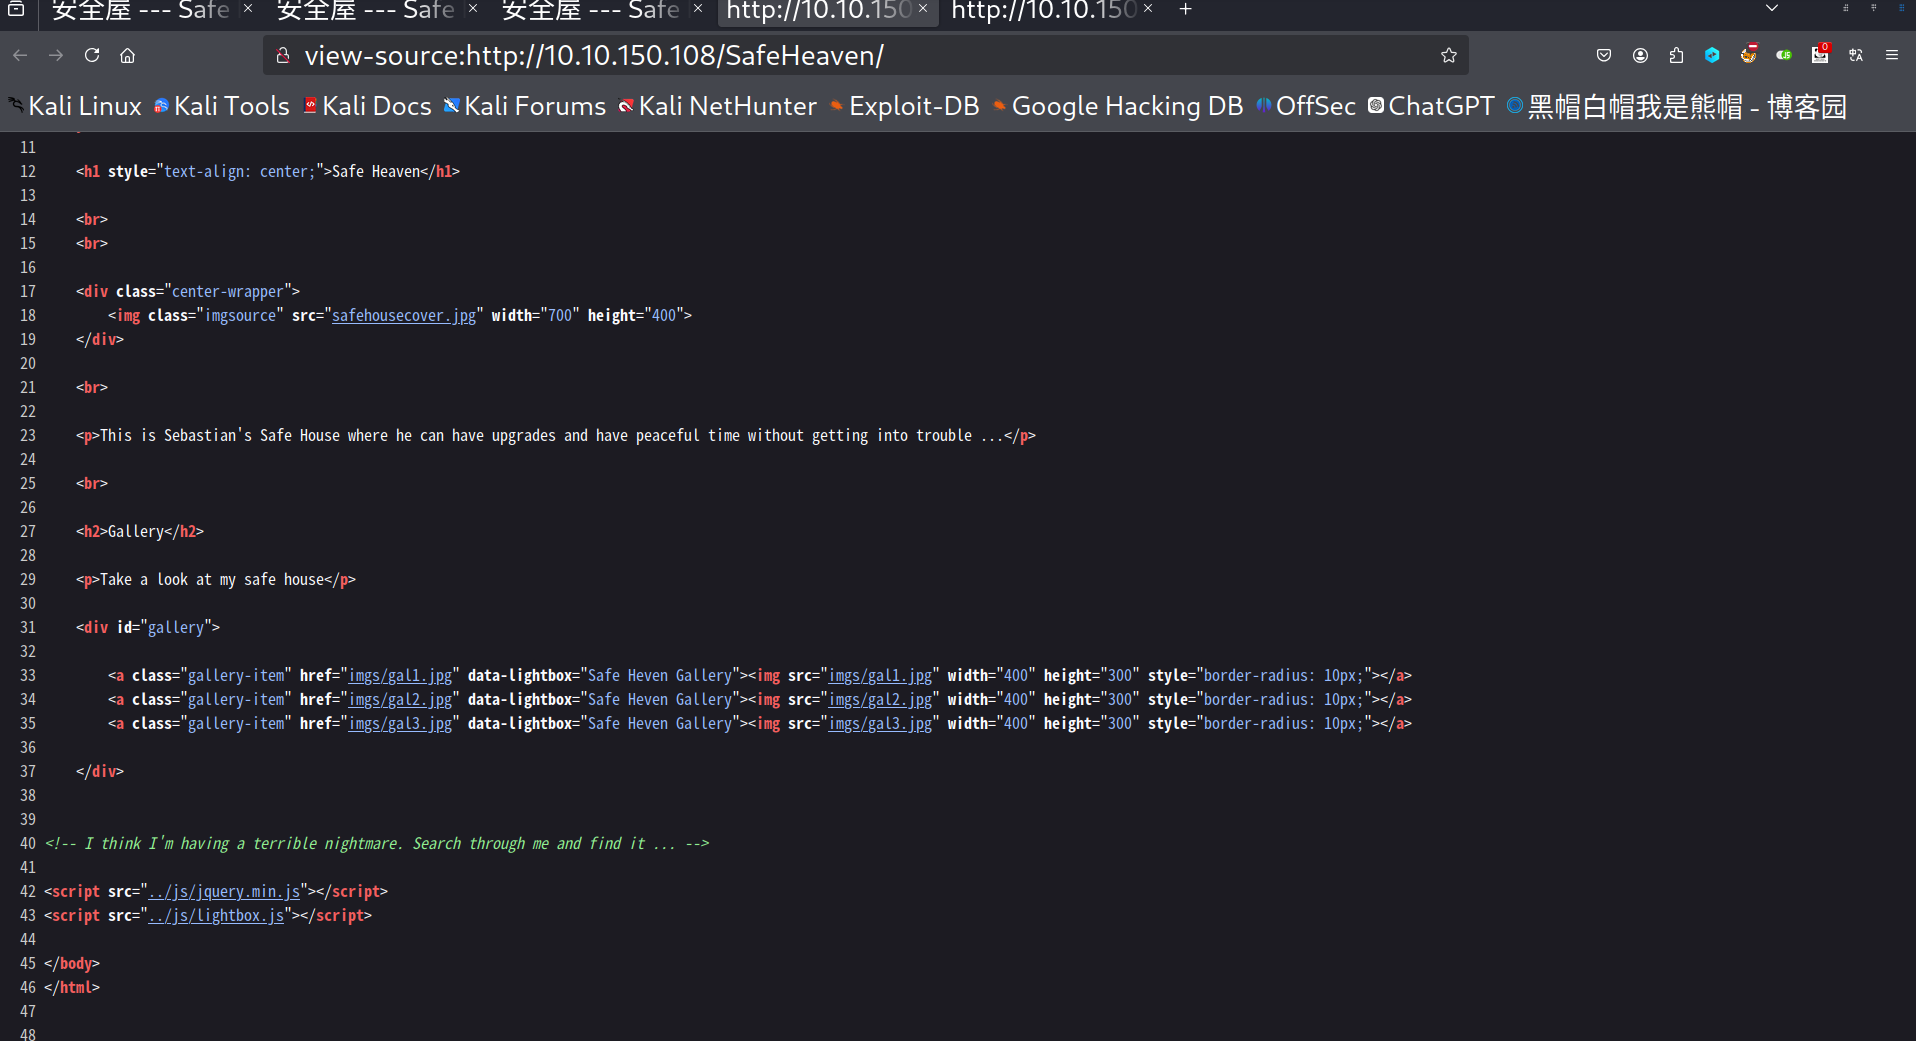This screenshot has height=1041, width=1916.
Task: Open the imgs/gal2.jpg href link
Action: pos(400,700)
